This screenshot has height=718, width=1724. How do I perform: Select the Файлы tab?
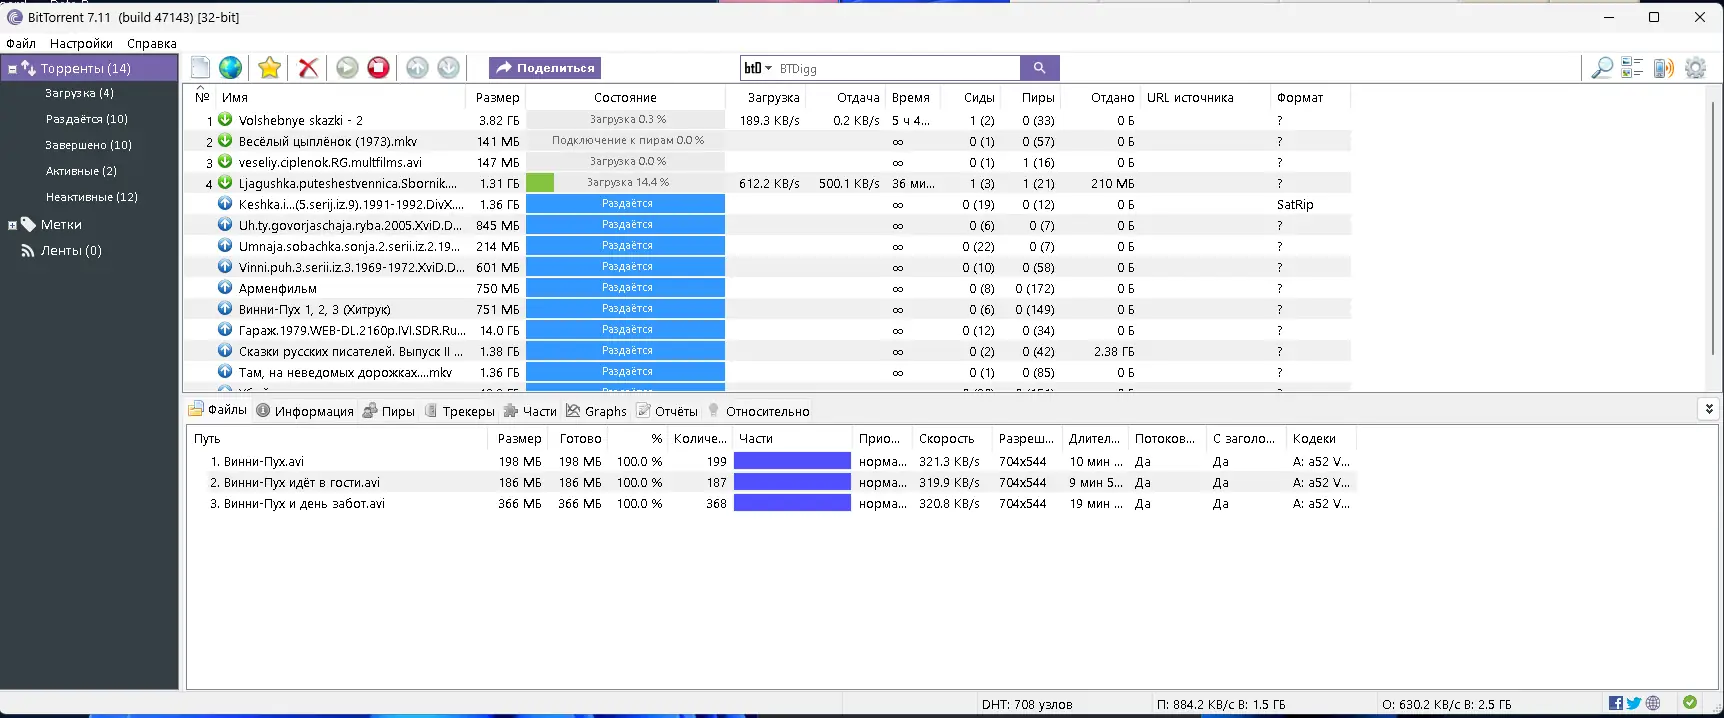coord(218,410)
